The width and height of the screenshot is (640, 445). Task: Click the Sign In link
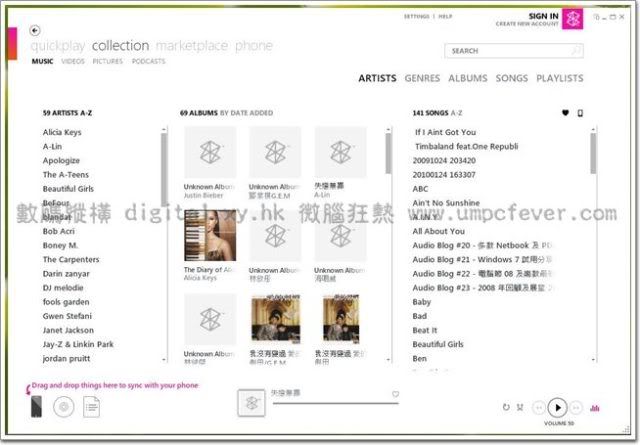click(x=543, y=16)
